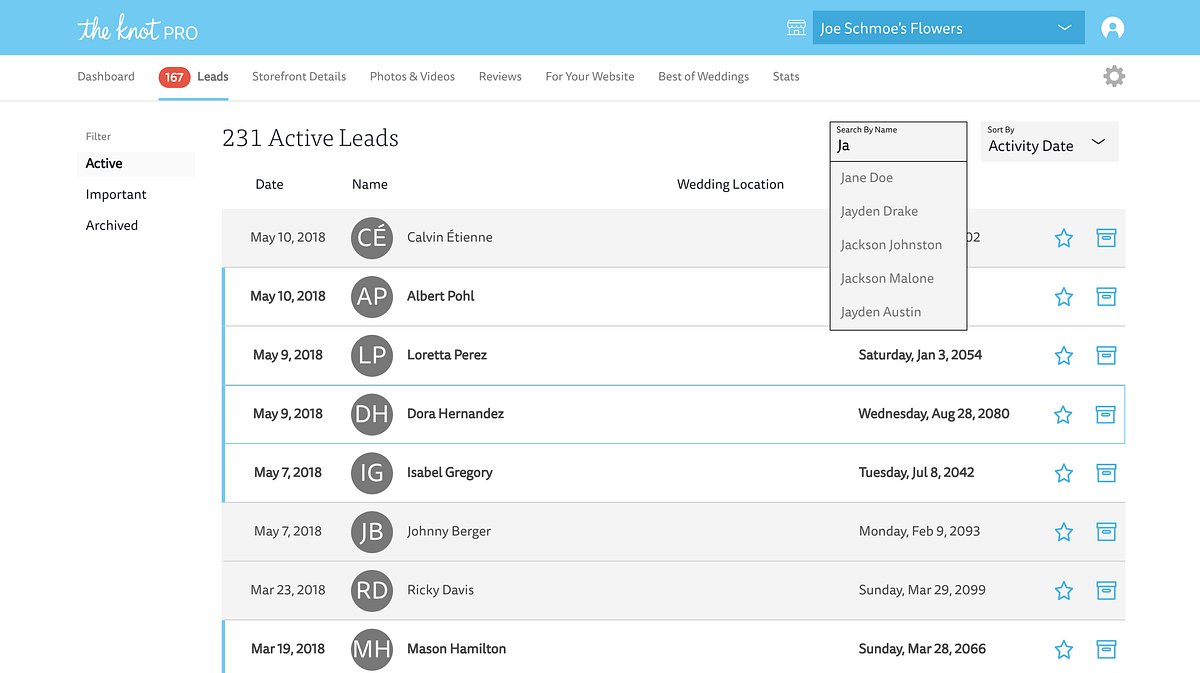
Task: Click the AP avatar of Albert Pohl
Action: coord(372,297)
